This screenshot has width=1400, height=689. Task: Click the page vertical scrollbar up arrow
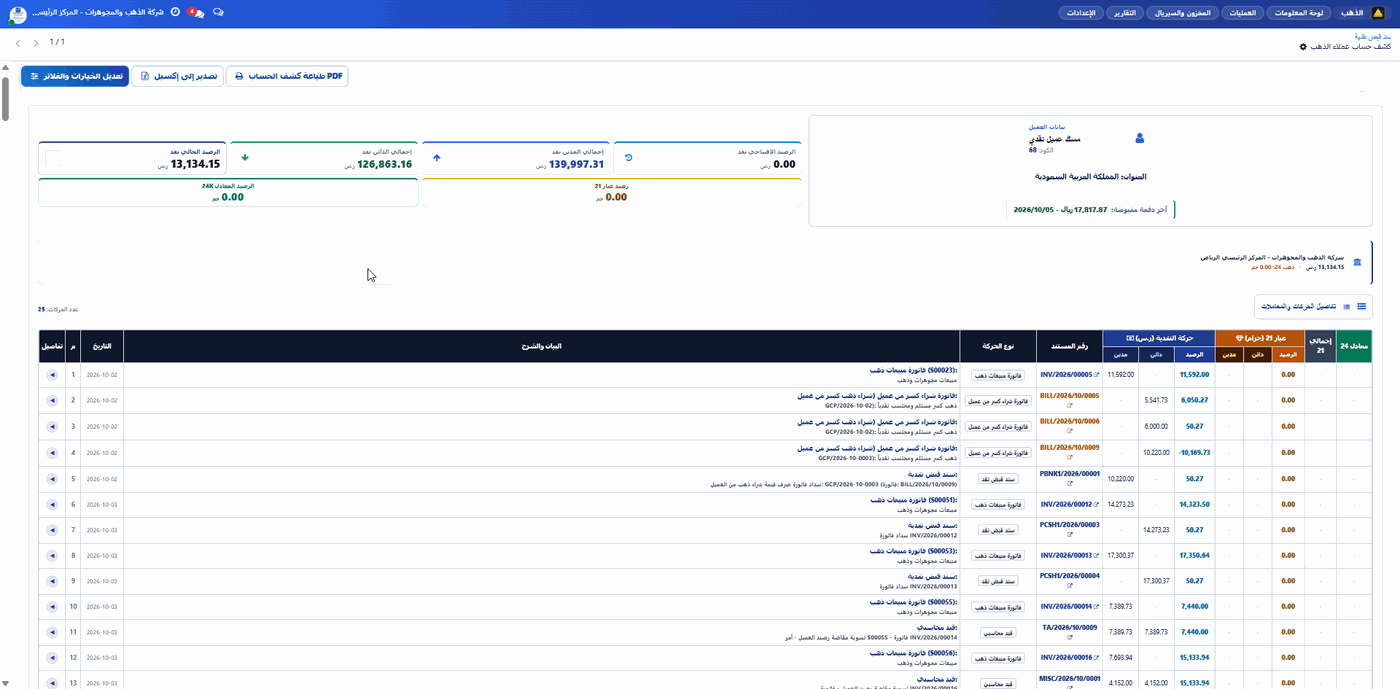5,68
